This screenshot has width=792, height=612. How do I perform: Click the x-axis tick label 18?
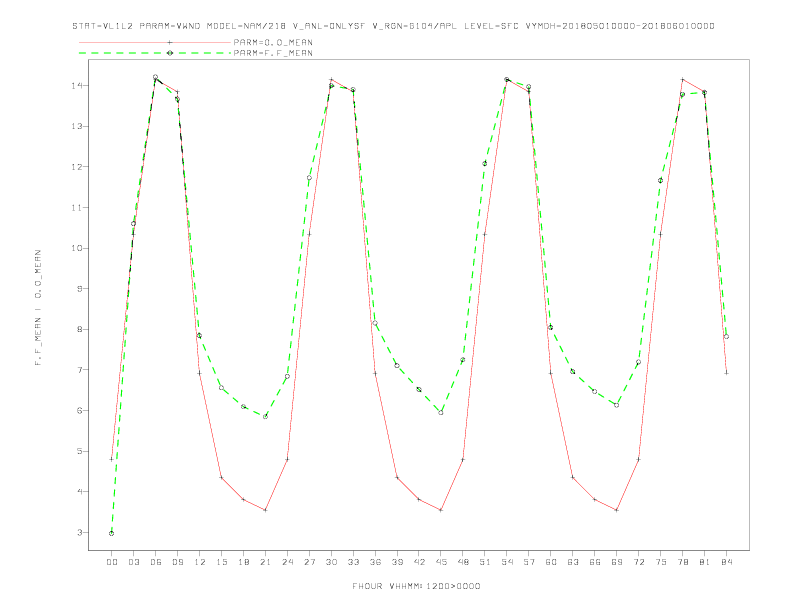[243, 562]
